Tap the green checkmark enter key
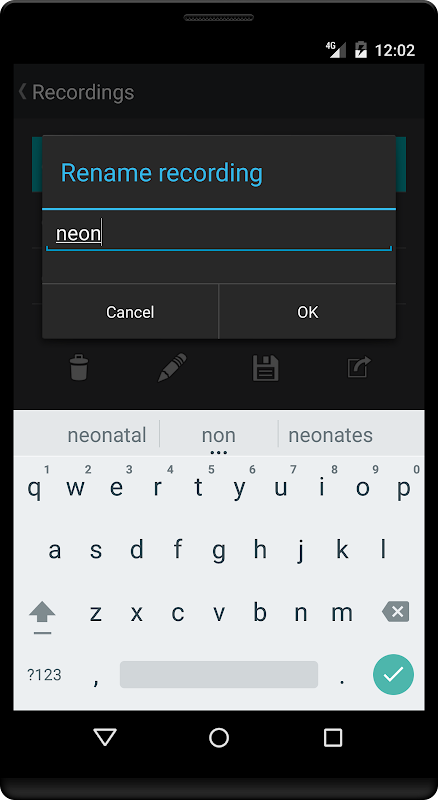 click(393, 674)
